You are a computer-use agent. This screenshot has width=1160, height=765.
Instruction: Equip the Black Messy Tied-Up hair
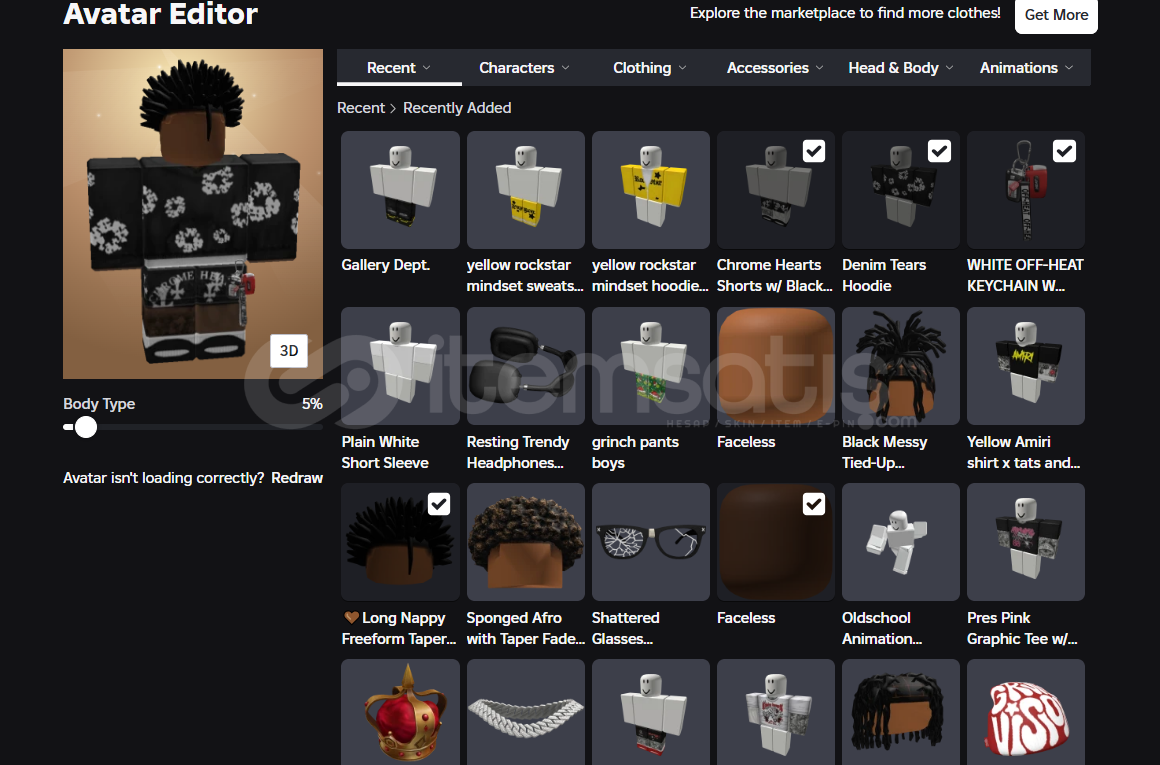(x=901, y=366)
